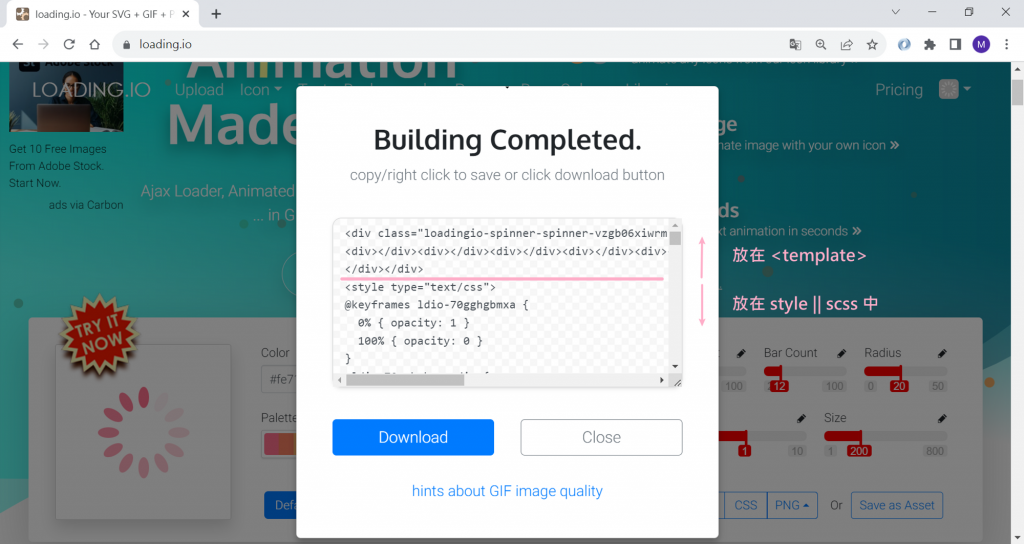This screenshot has width=1024, height=544.
Task: Open the Chrome three-dot menu
Action: 1006,44
